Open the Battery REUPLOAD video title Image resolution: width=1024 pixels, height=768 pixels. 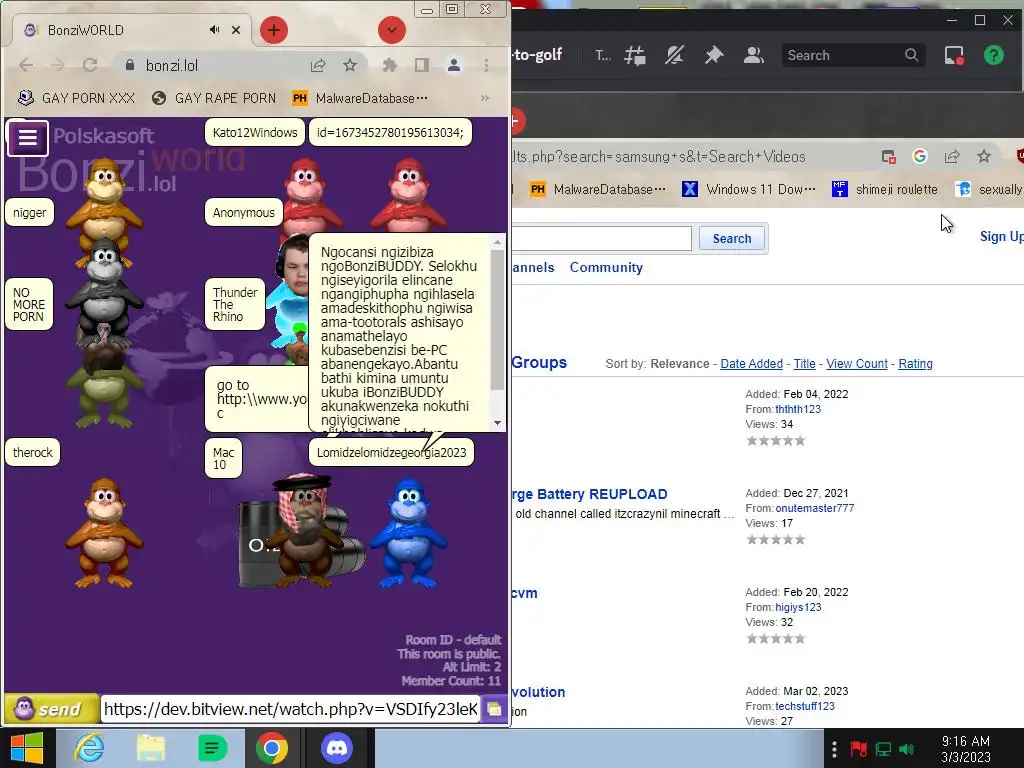(x=590, y=494)
